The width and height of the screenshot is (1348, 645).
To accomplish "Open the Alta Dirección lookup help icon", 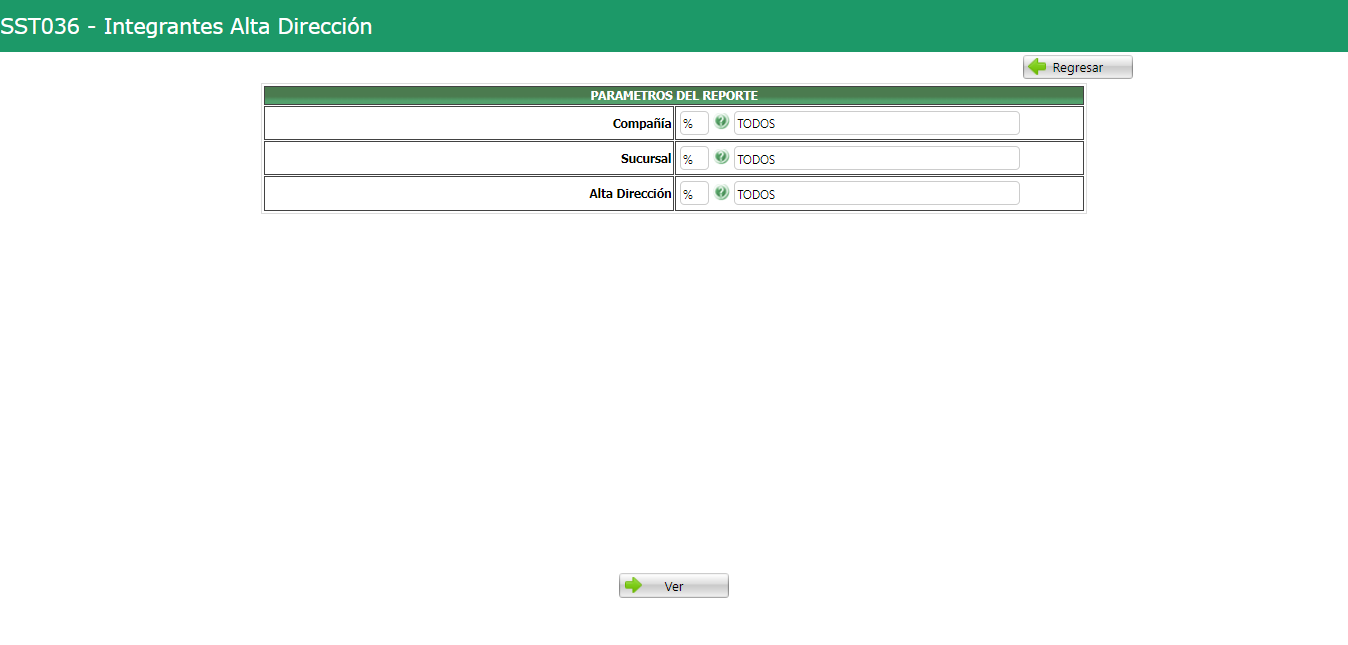I will (721, 193).
